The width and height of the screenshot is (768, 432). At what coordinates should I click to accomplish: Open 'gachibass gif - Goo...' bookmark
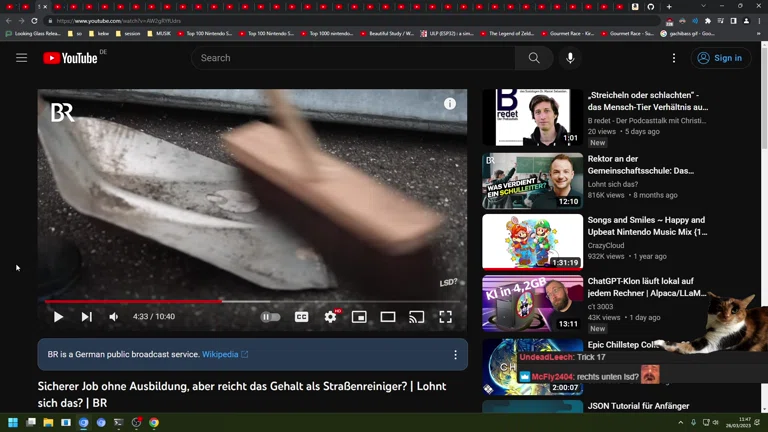[687, 34]
